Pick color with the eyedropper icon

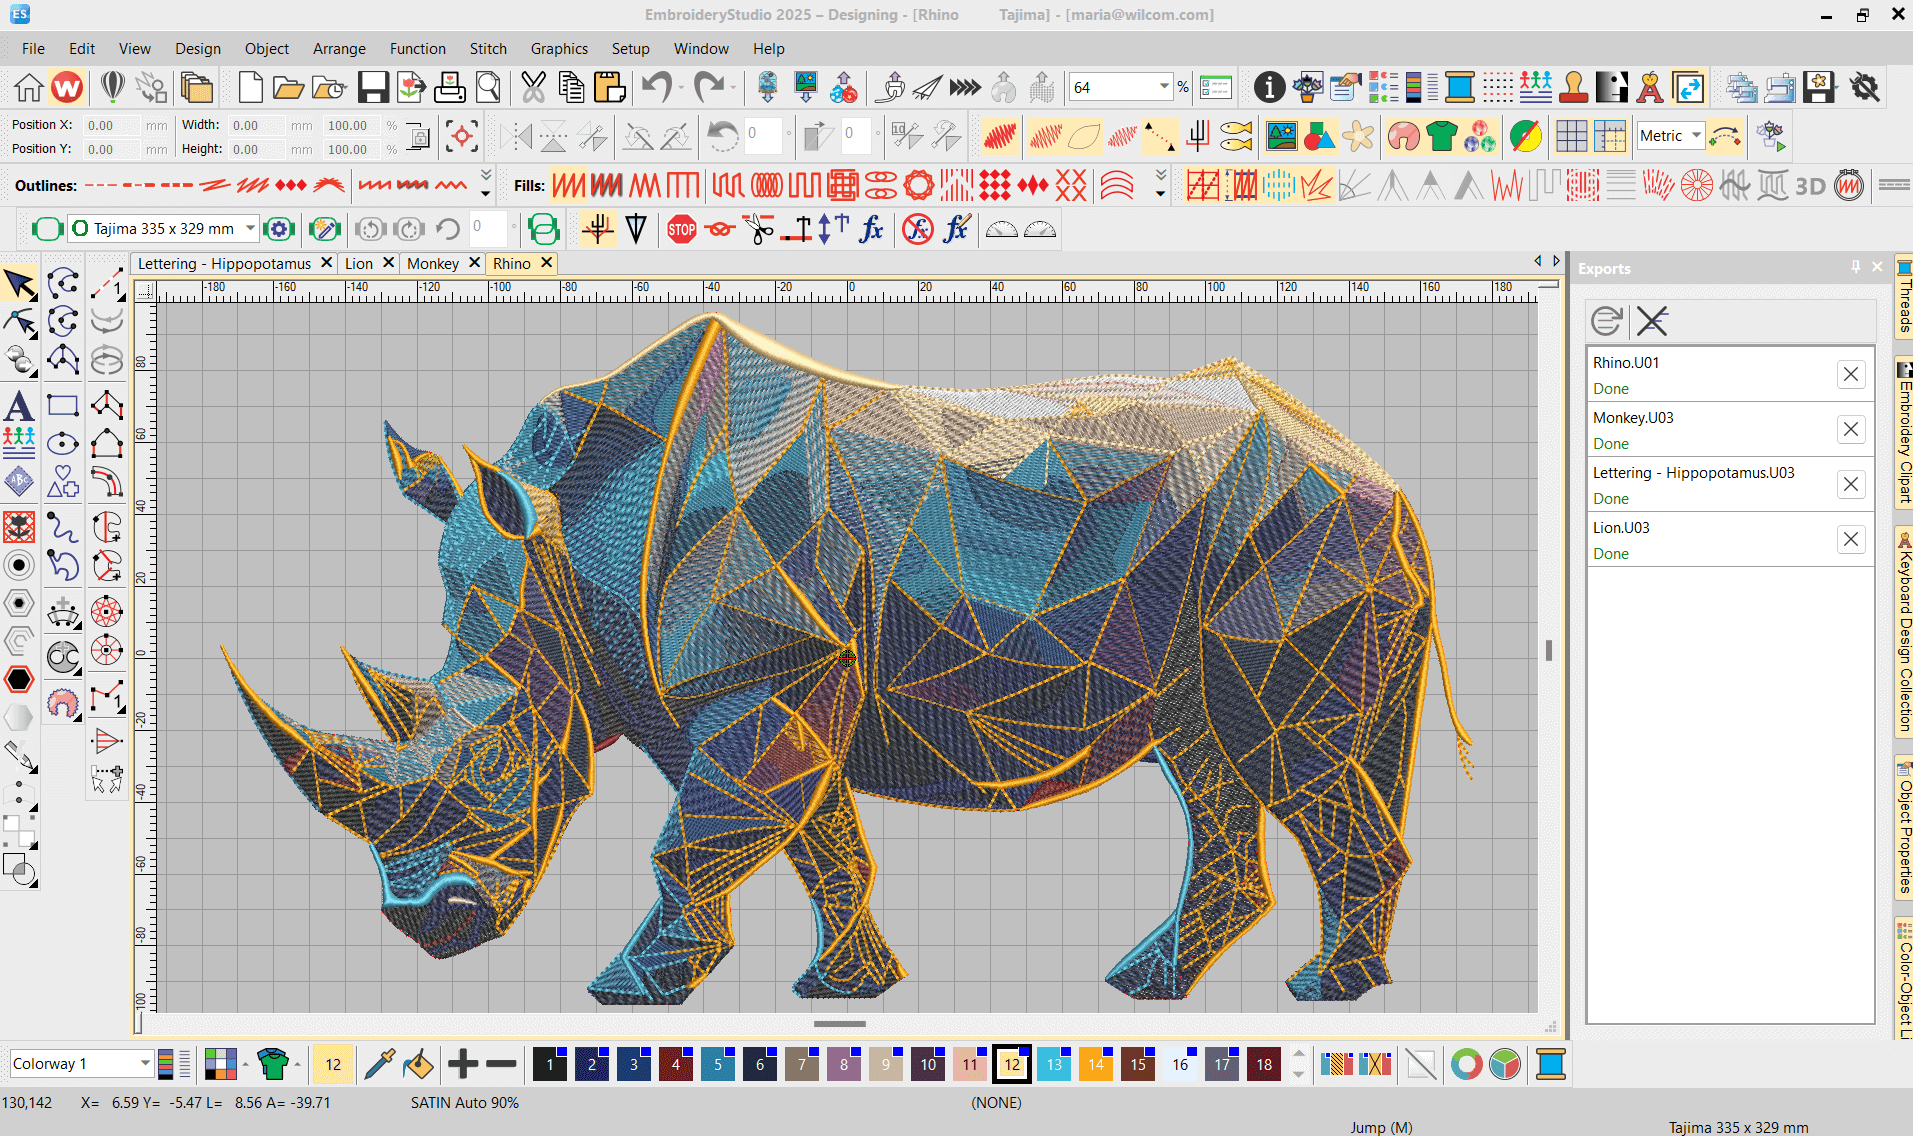click(x=380, y=1065)
